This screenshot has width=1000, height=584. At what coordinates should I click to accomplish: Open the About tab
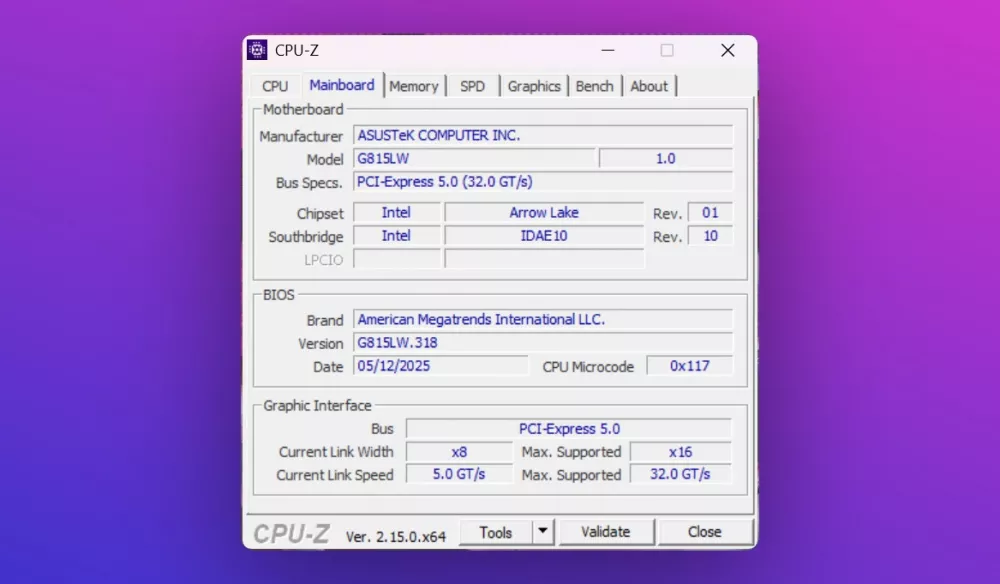tap(649, 86)
